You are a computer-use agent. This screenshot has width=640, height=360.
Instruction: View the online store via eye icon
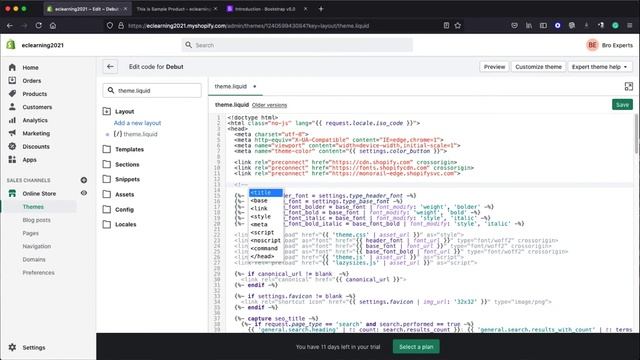[x=84, y=193]
